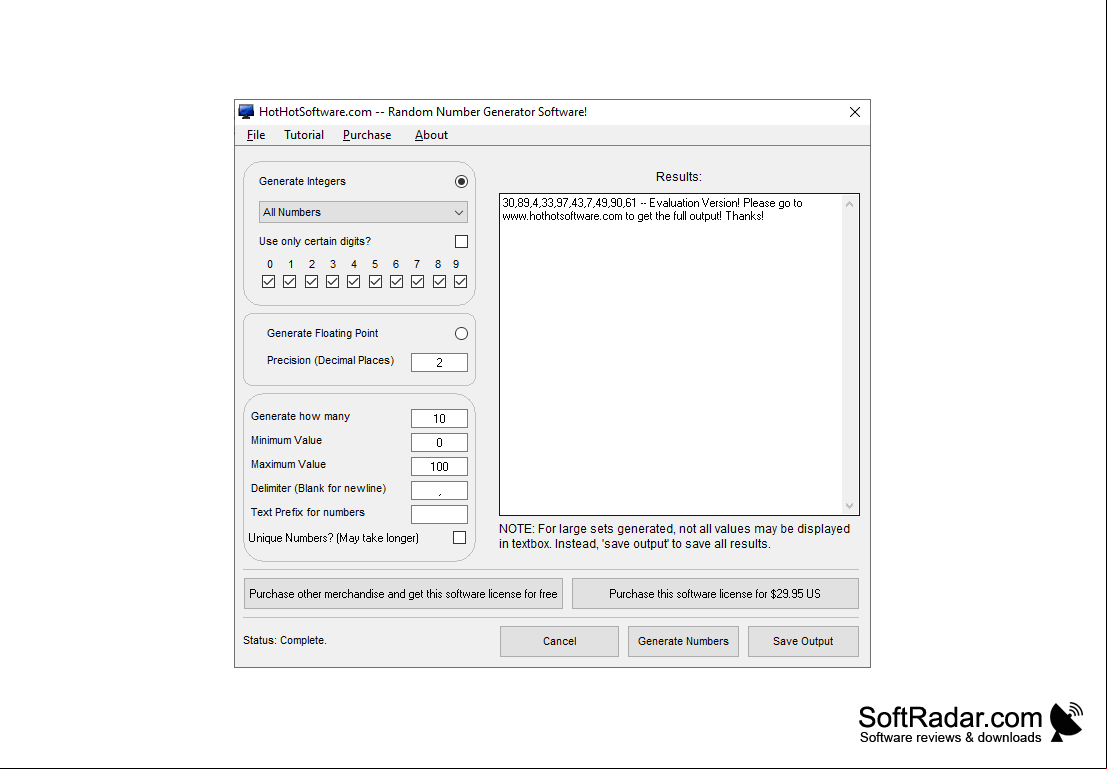Image resolution: width=1107 pixels, height=769 pixels.
Task: Click the Results scrollbar down arrow
Action: tap(849, 506)
